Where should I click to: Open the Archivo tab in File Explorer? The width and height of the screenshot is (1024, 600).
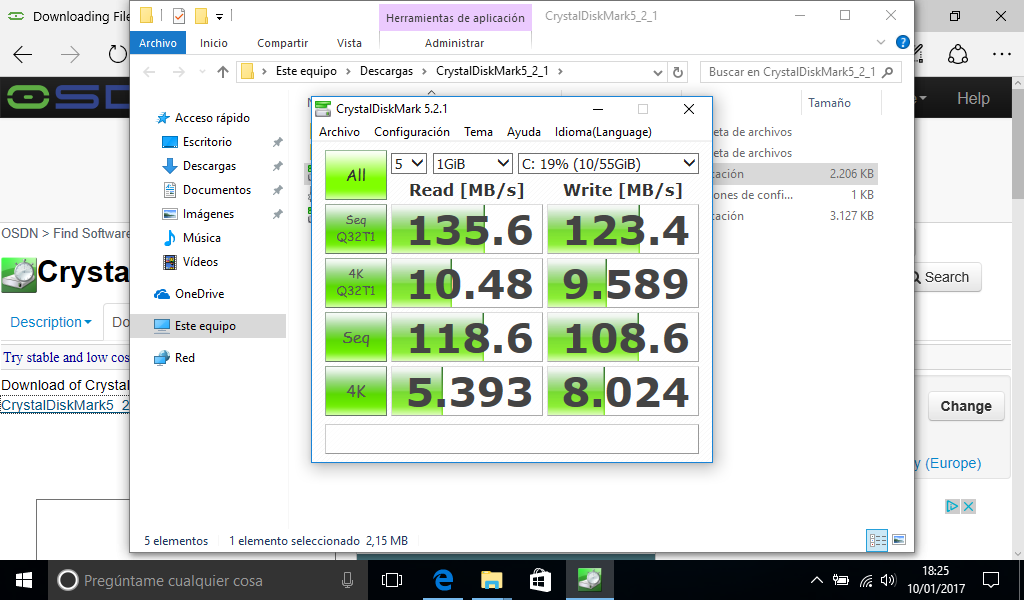tap(158, 43)
